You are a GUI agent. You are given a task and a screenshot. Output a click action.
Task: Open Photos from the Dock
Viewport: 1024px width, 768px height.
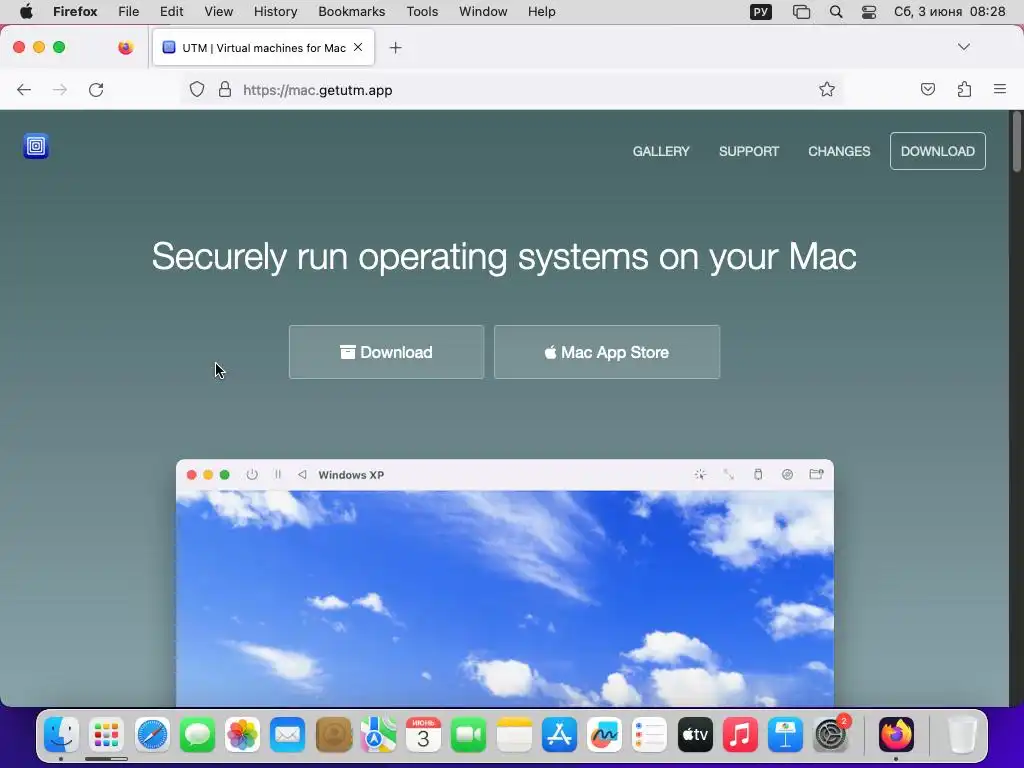[x=242, y=735]
